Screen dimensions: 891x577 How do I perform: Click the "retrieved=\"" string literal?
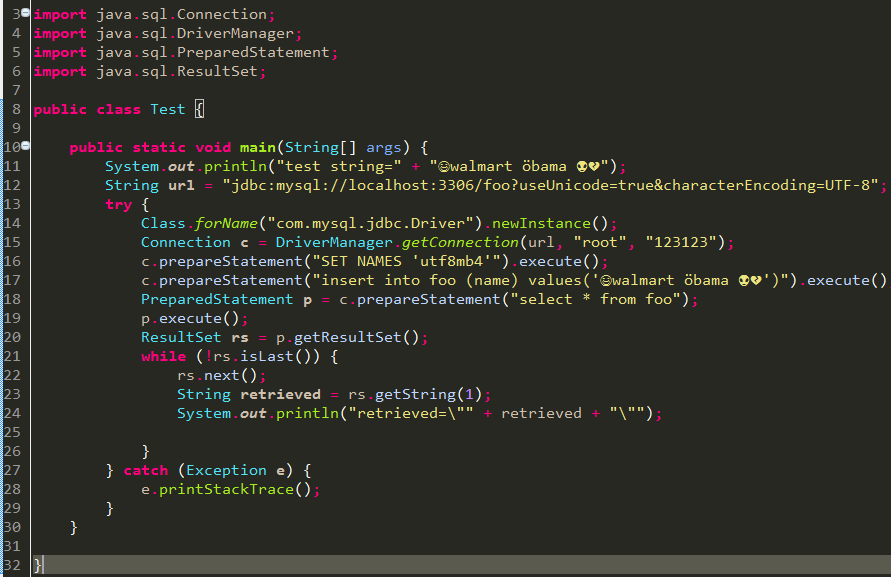point(411,413)
